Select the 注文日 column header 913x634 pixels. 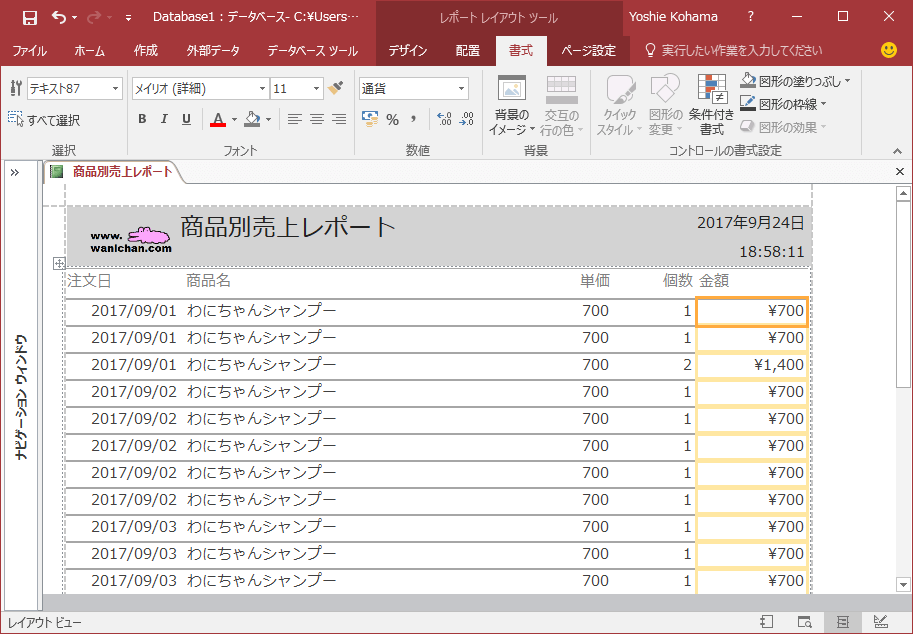(x=89, y=281)
